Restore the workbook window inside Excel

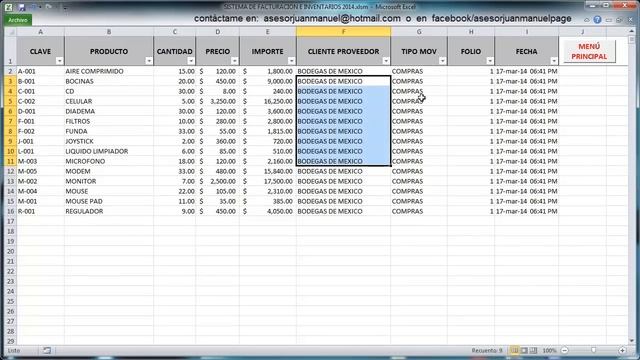[619, 20]
